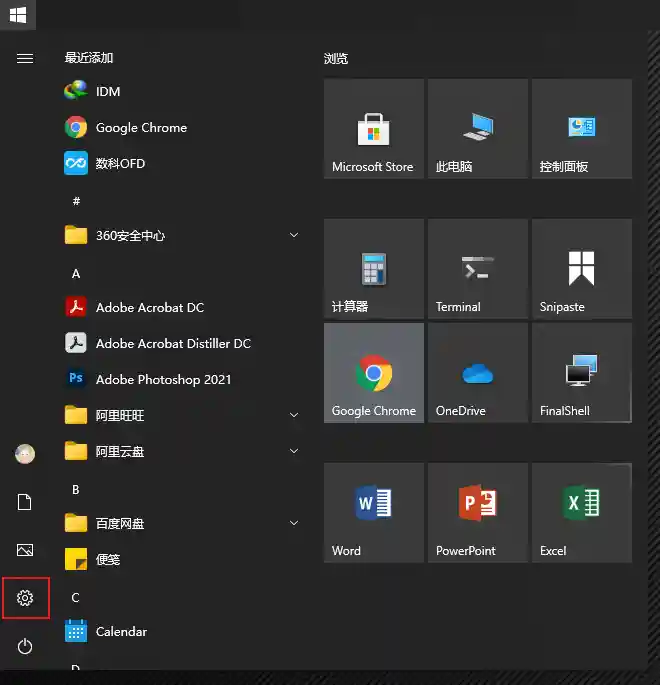The image size is (660, 685).
Task: Open the Calendar app
Action: [x=182, y=631]
